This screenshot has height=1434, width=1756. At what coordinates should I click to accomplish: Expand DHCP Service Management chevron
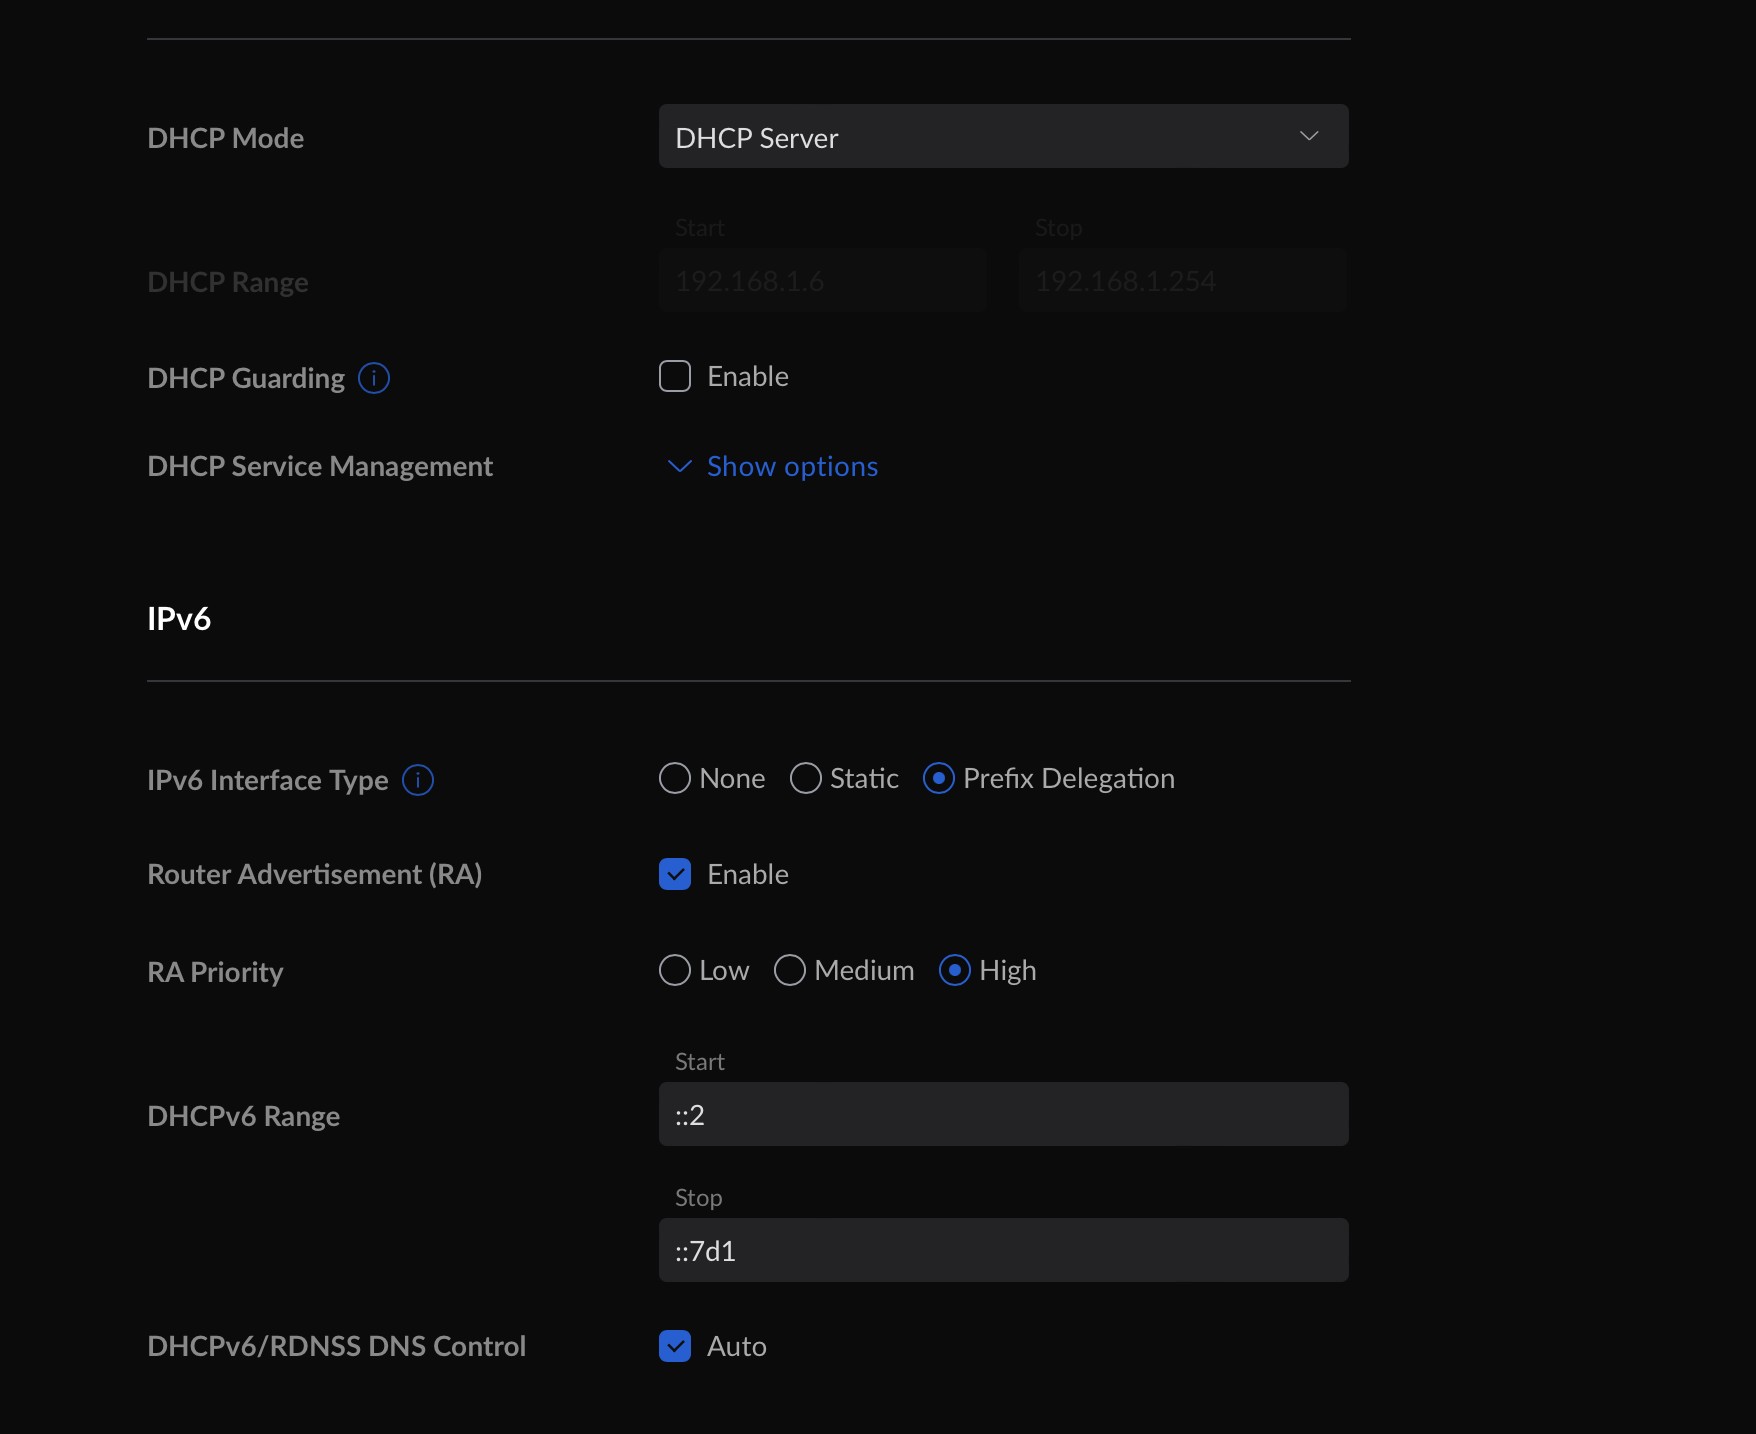(679, 467)
